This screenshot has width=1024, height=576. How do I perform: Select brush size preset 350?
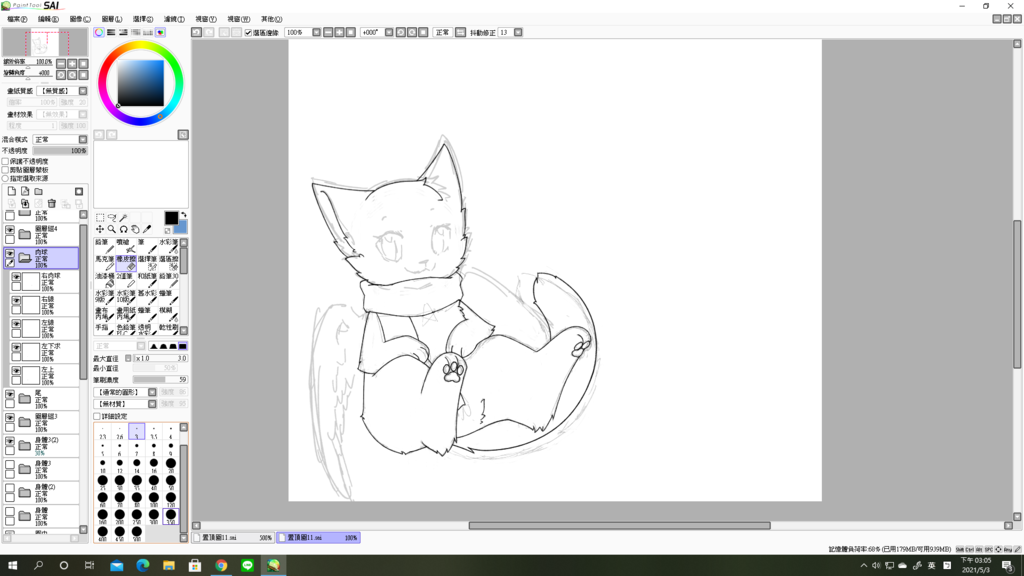click(x=170, y=517)
